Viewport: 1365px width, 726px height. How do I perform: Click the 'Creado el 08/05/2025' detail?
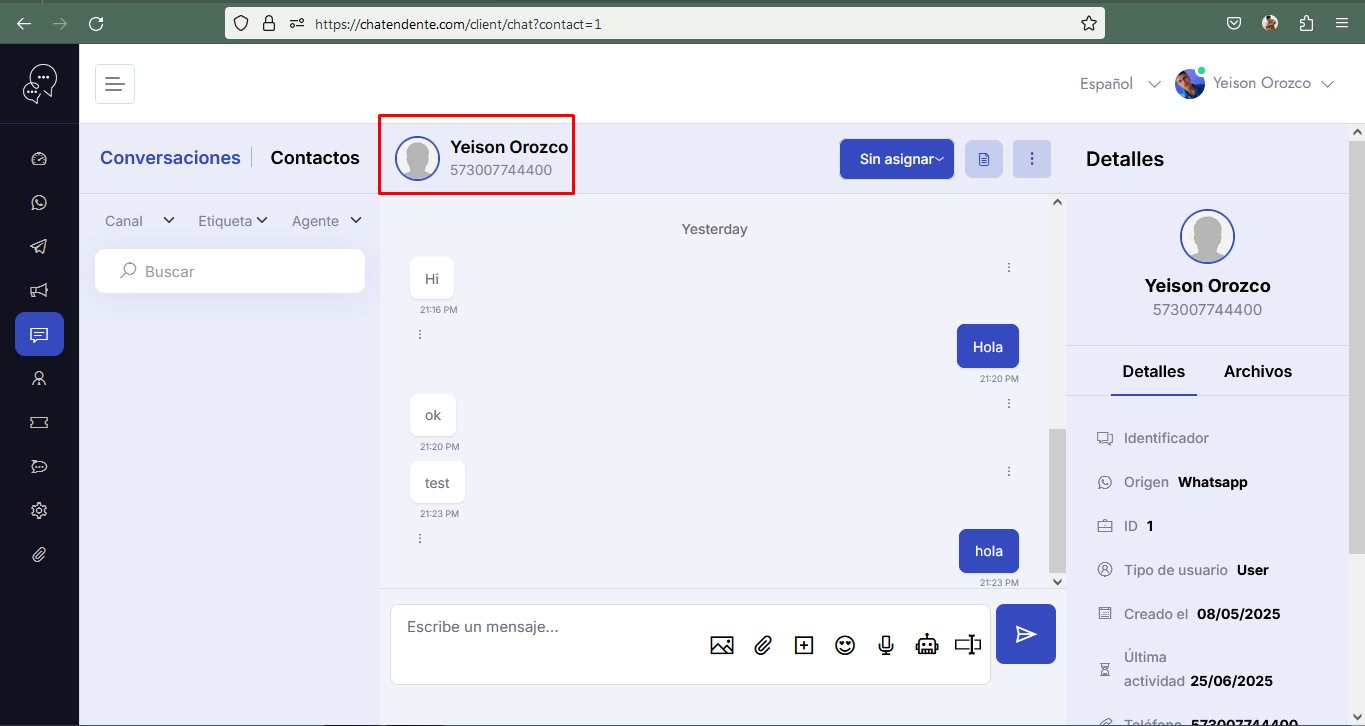coord(1189,614)
